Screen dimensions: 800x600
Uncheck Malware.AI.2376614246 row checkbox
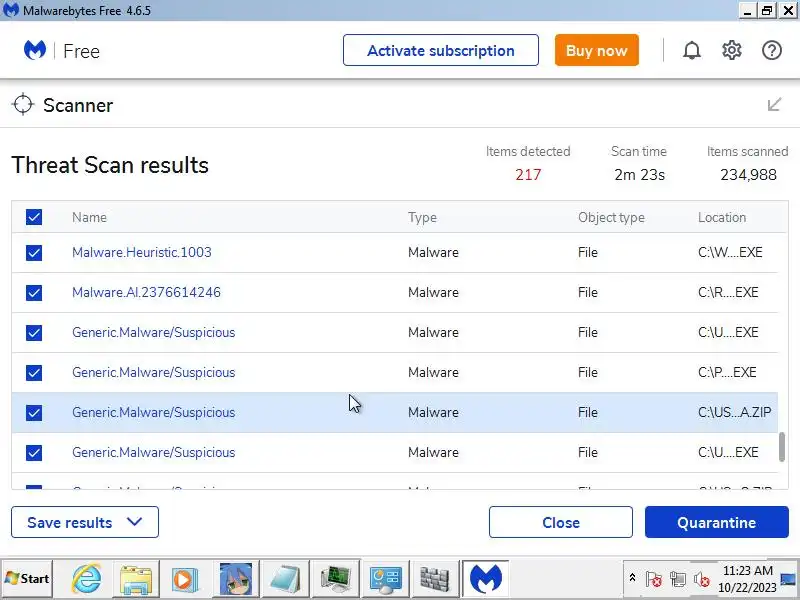34,292
